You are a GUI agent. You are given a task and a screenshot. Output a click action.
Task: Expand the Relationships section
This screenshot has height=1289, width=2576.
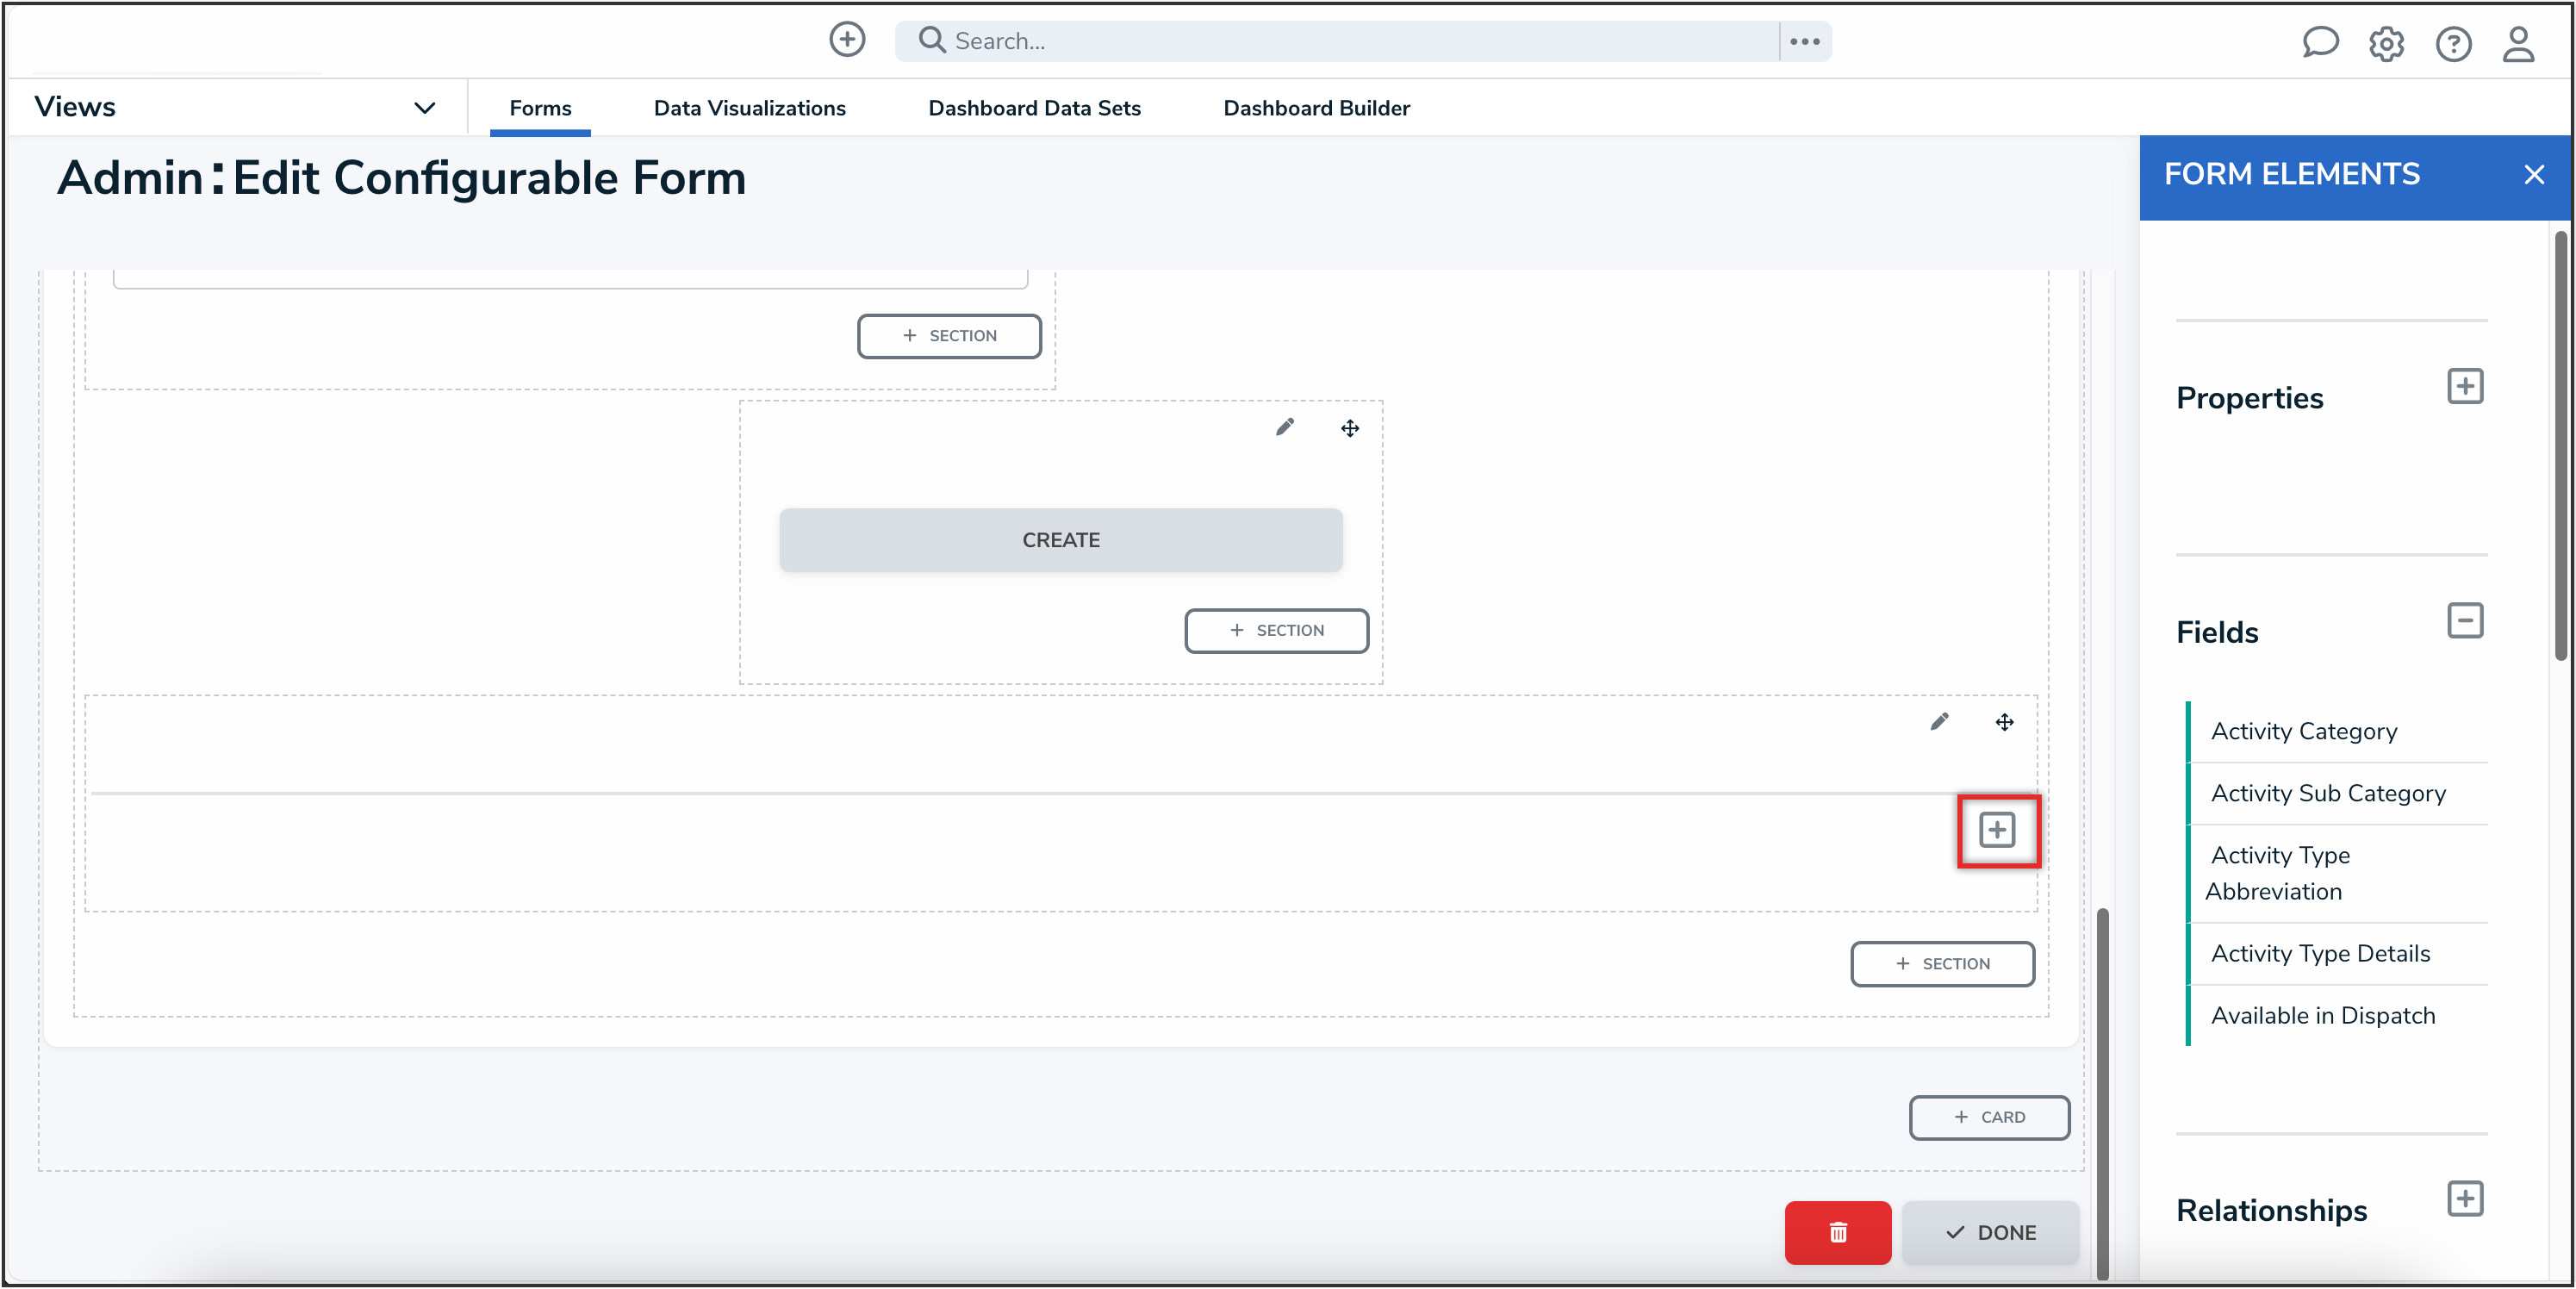coord(2464,1199)
